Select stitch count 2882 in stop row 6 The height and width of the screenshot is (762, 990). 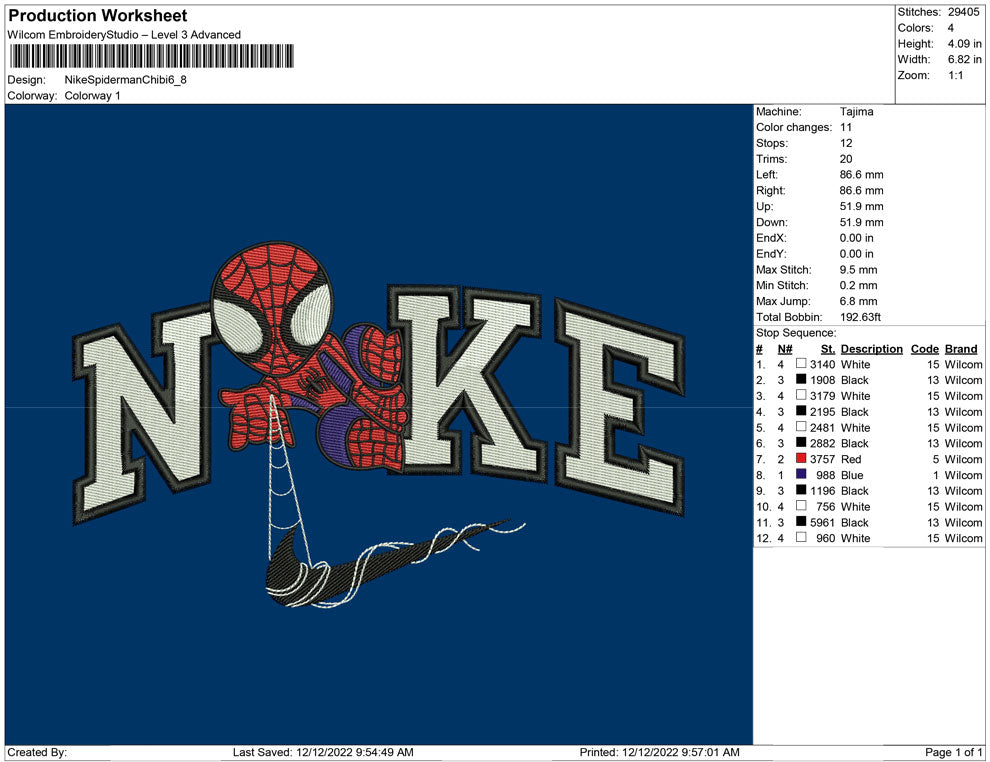pyautogui.click(x=823, y=443)
